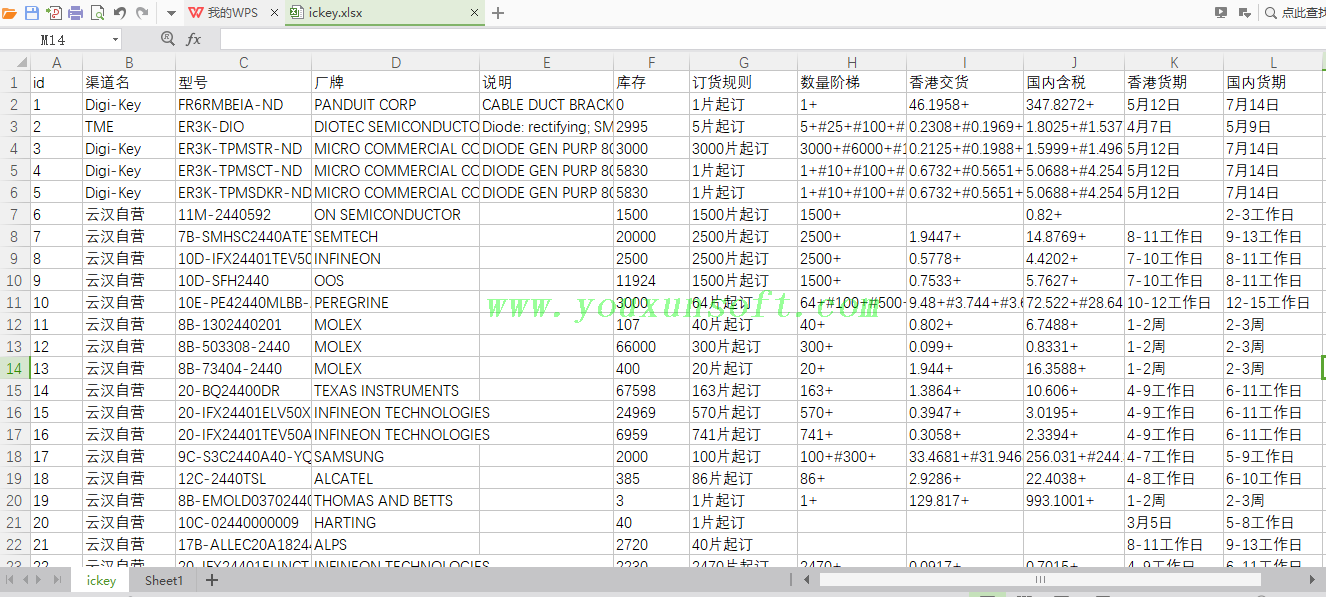This screenshot has height=597, width=1326.
Task: Click cell 3000片起订
Action: 744,148
